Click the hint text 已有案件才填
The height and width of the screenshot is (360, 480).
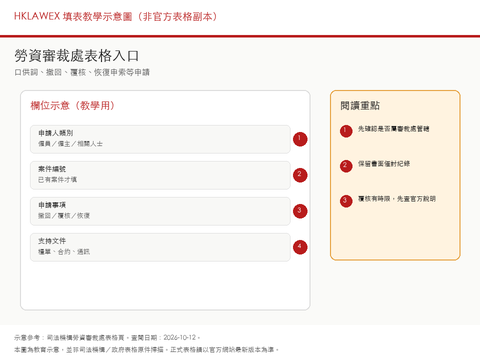57,180
